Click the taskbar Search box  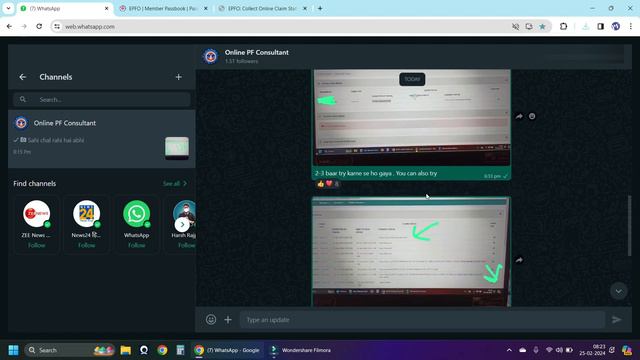70,350
